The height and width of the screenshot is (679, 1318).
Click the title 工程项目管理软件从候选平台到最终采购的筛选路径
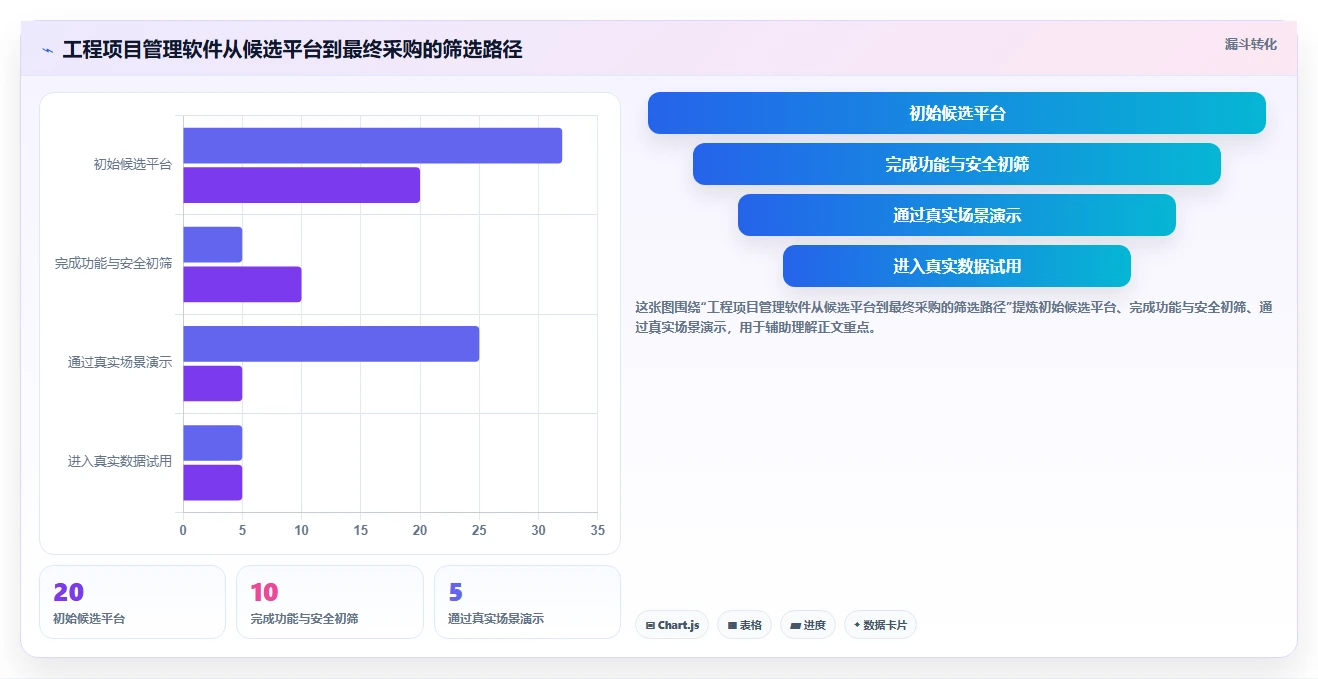[292, 49]
